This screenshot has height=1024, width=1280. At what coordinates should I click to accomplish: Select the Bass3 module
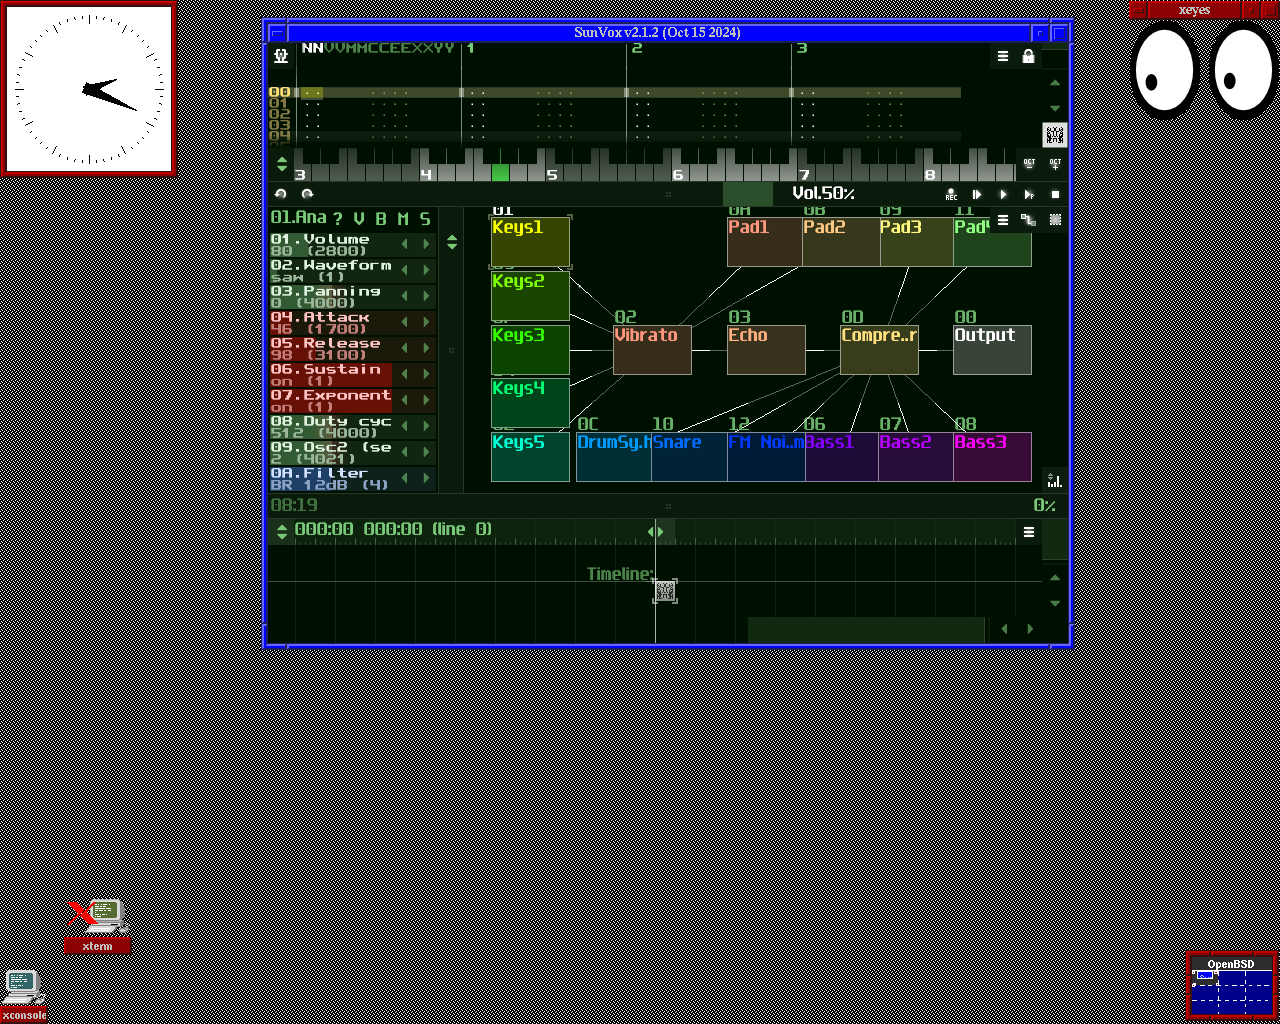(x=992, y=457)
